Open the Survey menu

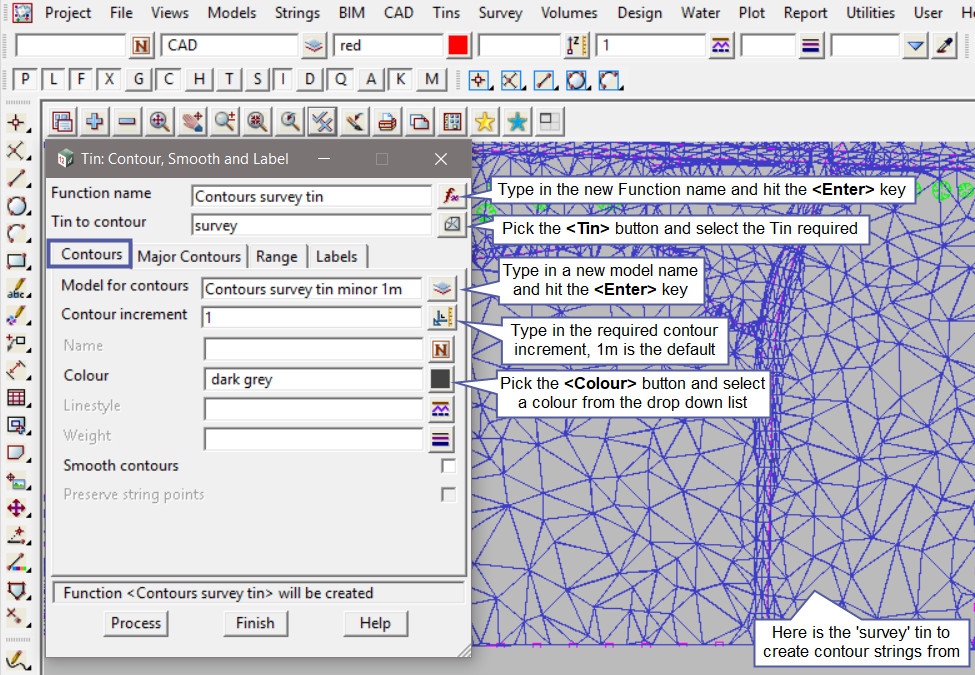pos(500,13)
